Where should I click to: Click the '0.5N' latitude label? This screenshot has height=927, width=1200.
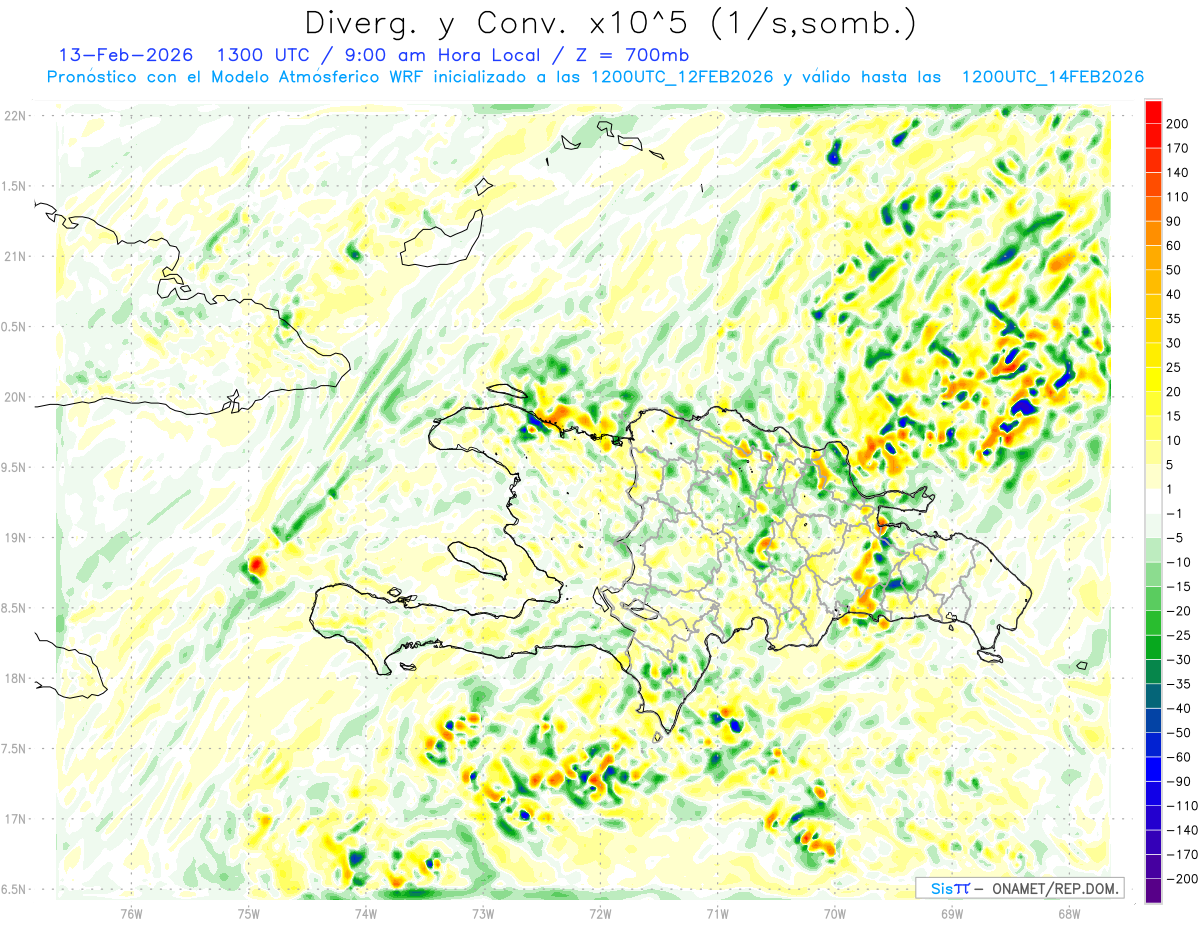pyautogui.click(x=15, y=327)
